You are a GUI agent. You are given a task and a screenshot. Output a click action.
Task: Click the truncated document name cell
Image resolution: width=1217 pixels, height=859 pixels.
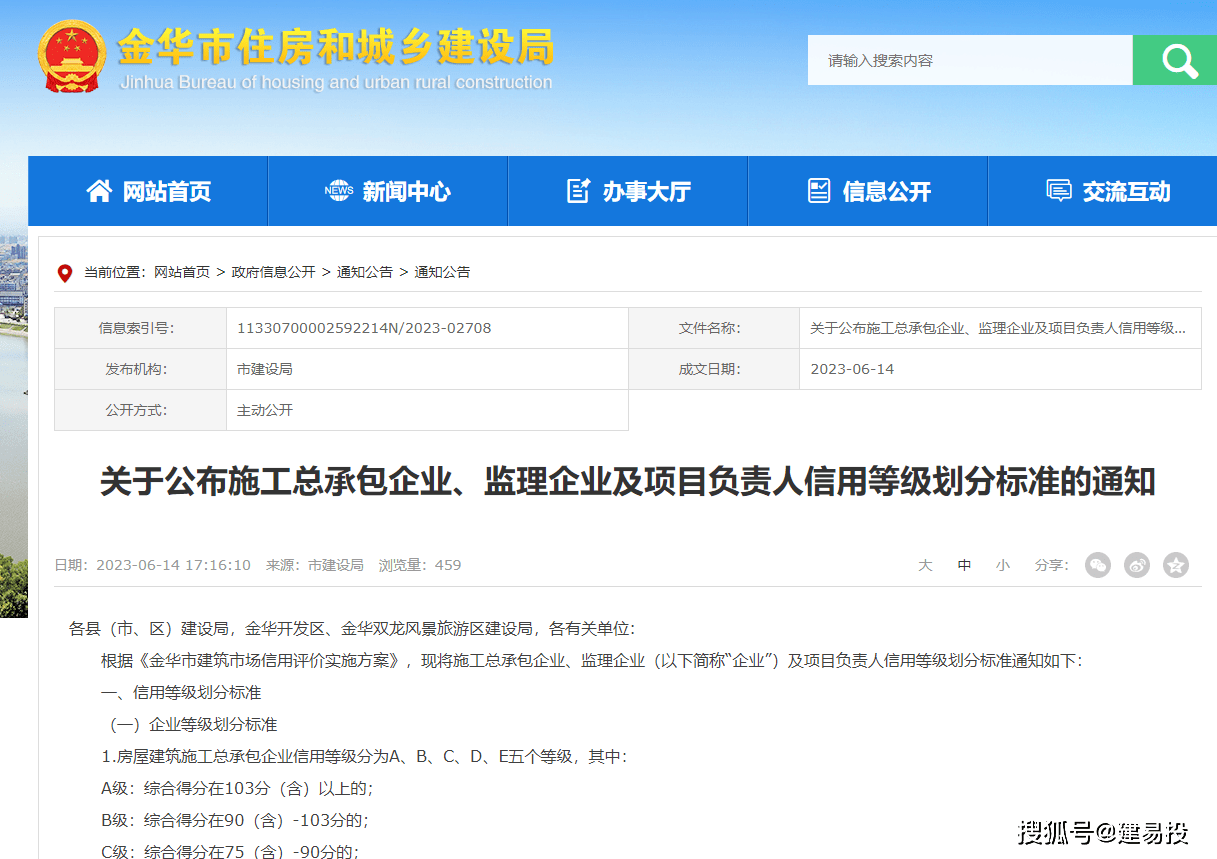[998, 328]
